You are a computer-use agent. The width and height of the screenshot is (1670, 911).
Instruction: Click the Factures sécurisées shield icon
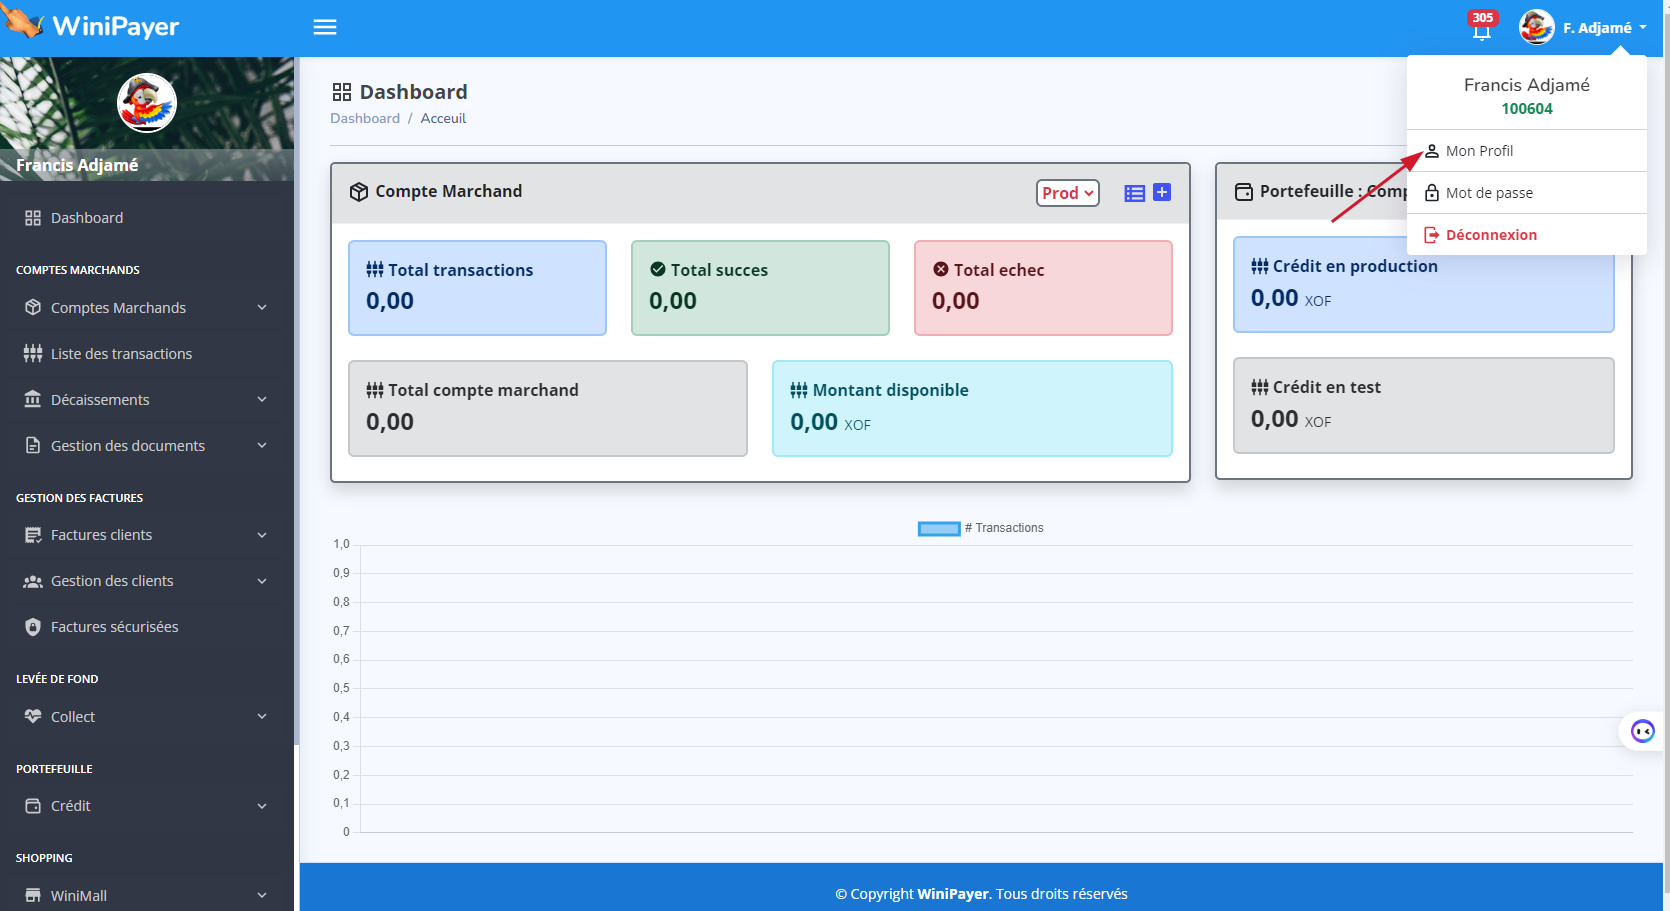33,627
